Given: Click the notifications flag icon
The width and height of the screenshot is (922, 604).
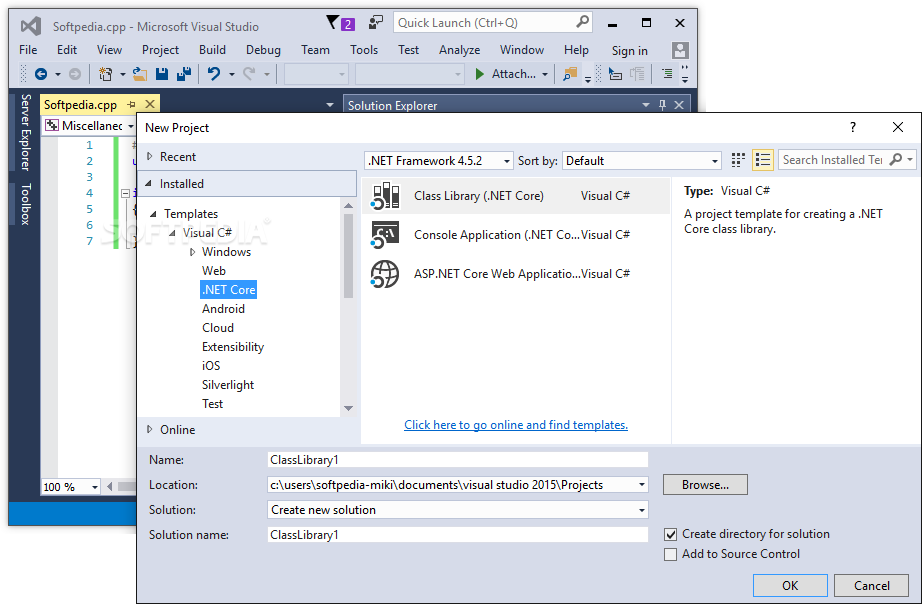Looking at the screenshot, I should 333,23.
